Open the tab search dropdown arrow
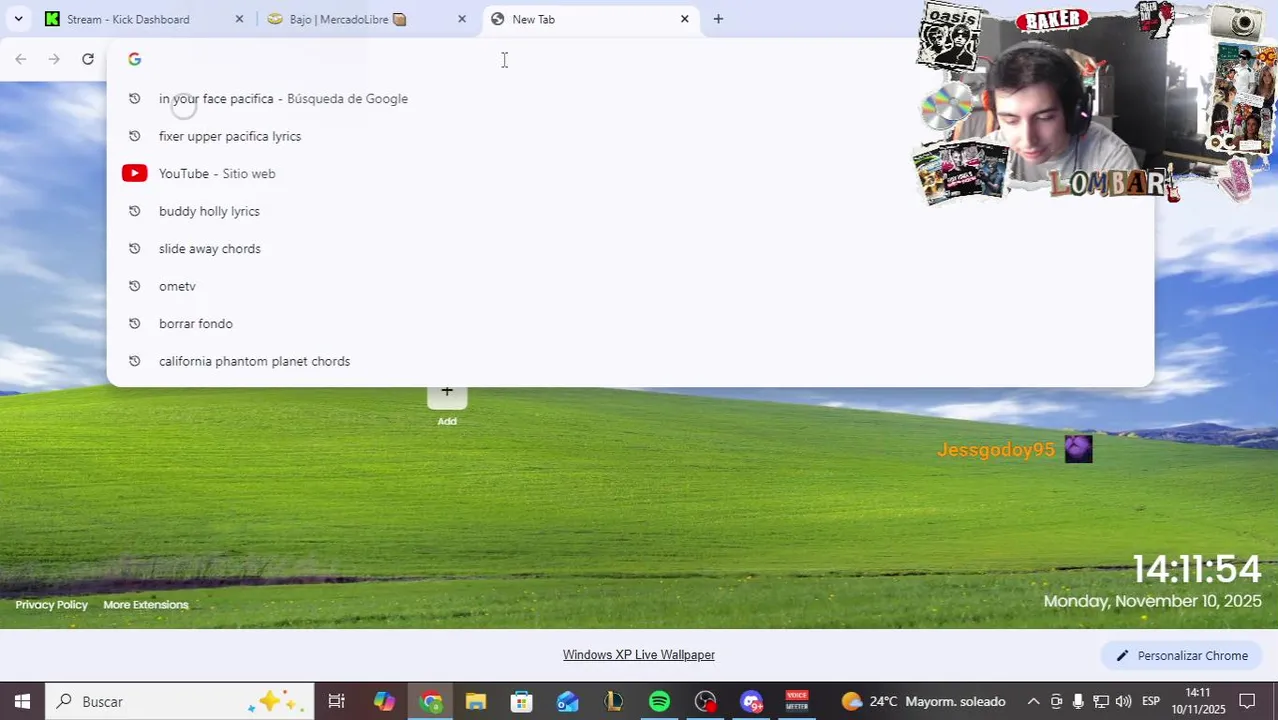Screen dimensions: 1278x720 click(x=18, y=19)
